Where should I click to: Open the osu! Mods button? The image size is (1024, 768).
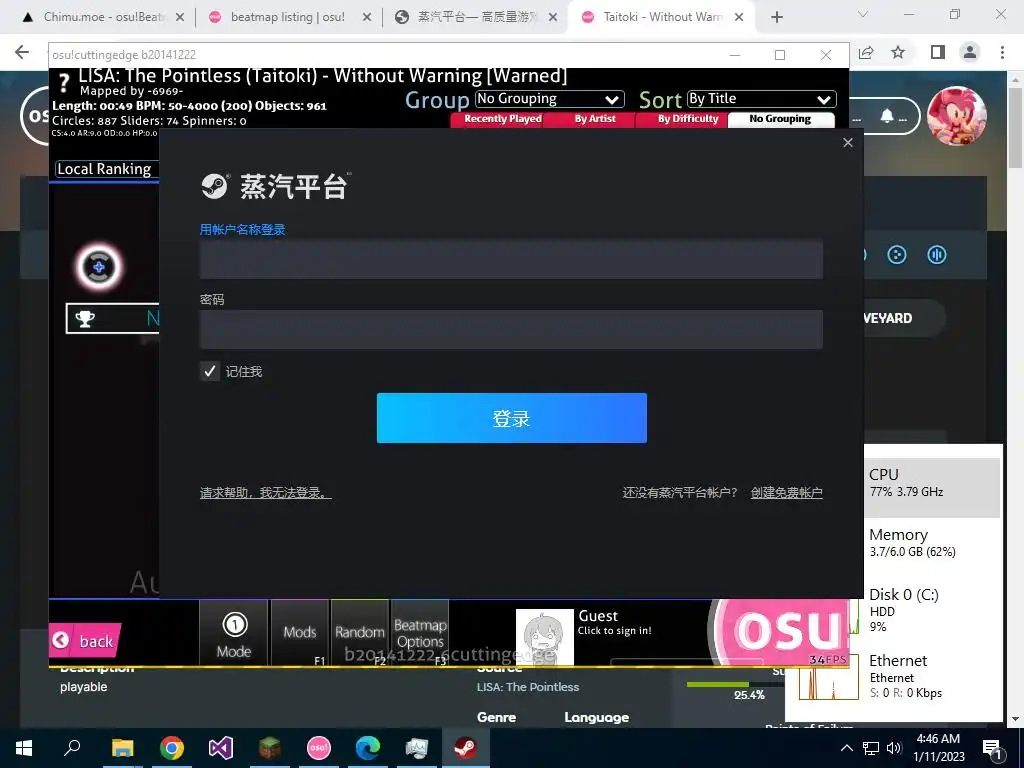click(300, 633)
